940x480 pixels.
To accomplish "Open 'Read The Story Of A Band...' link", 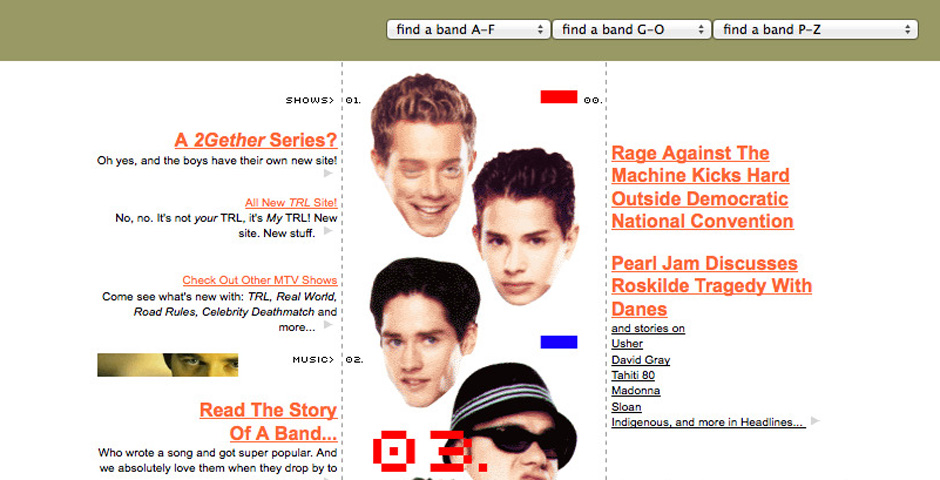I will [x=268, y=421].
